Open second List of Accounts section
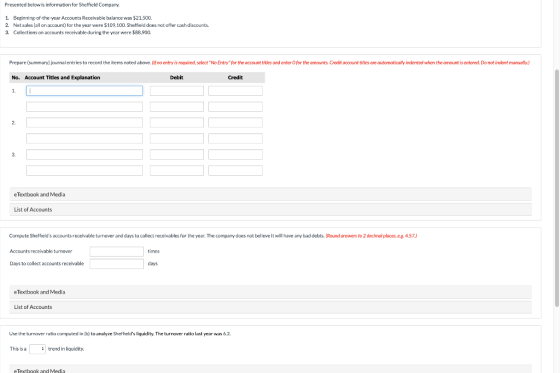 pos(270,307)
